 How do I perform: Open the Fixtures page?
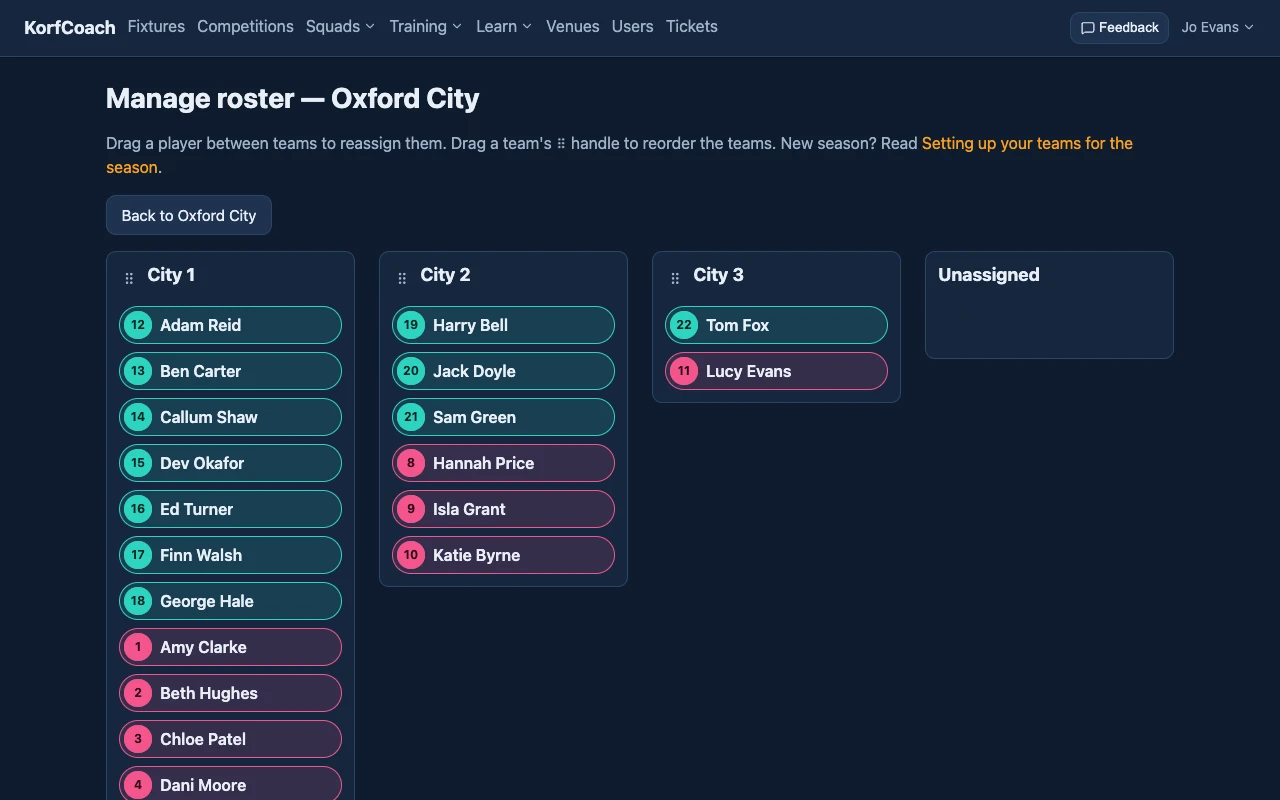(x=156, y=27)
